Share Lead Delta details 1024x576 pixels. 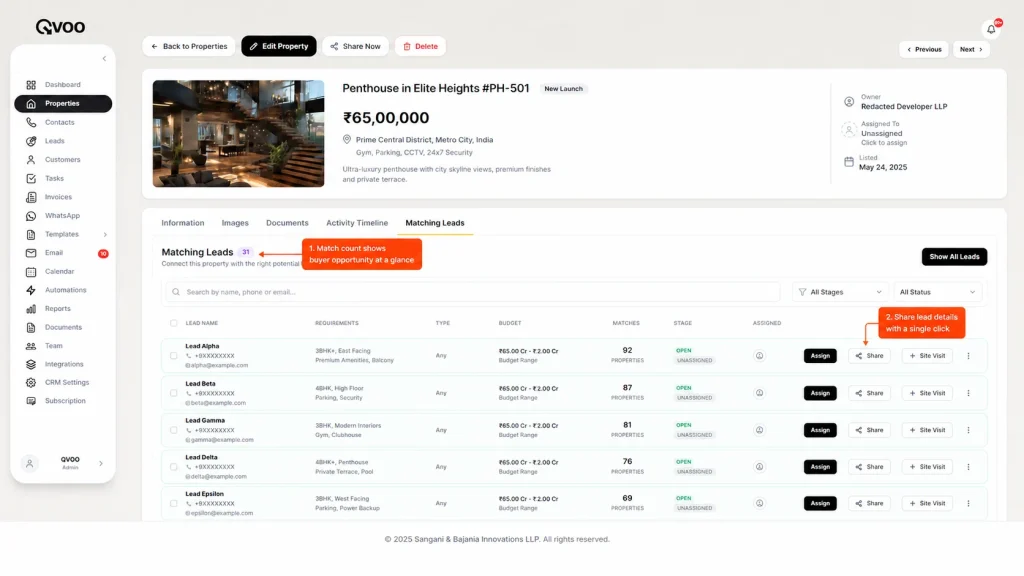[x=869, y=467]
